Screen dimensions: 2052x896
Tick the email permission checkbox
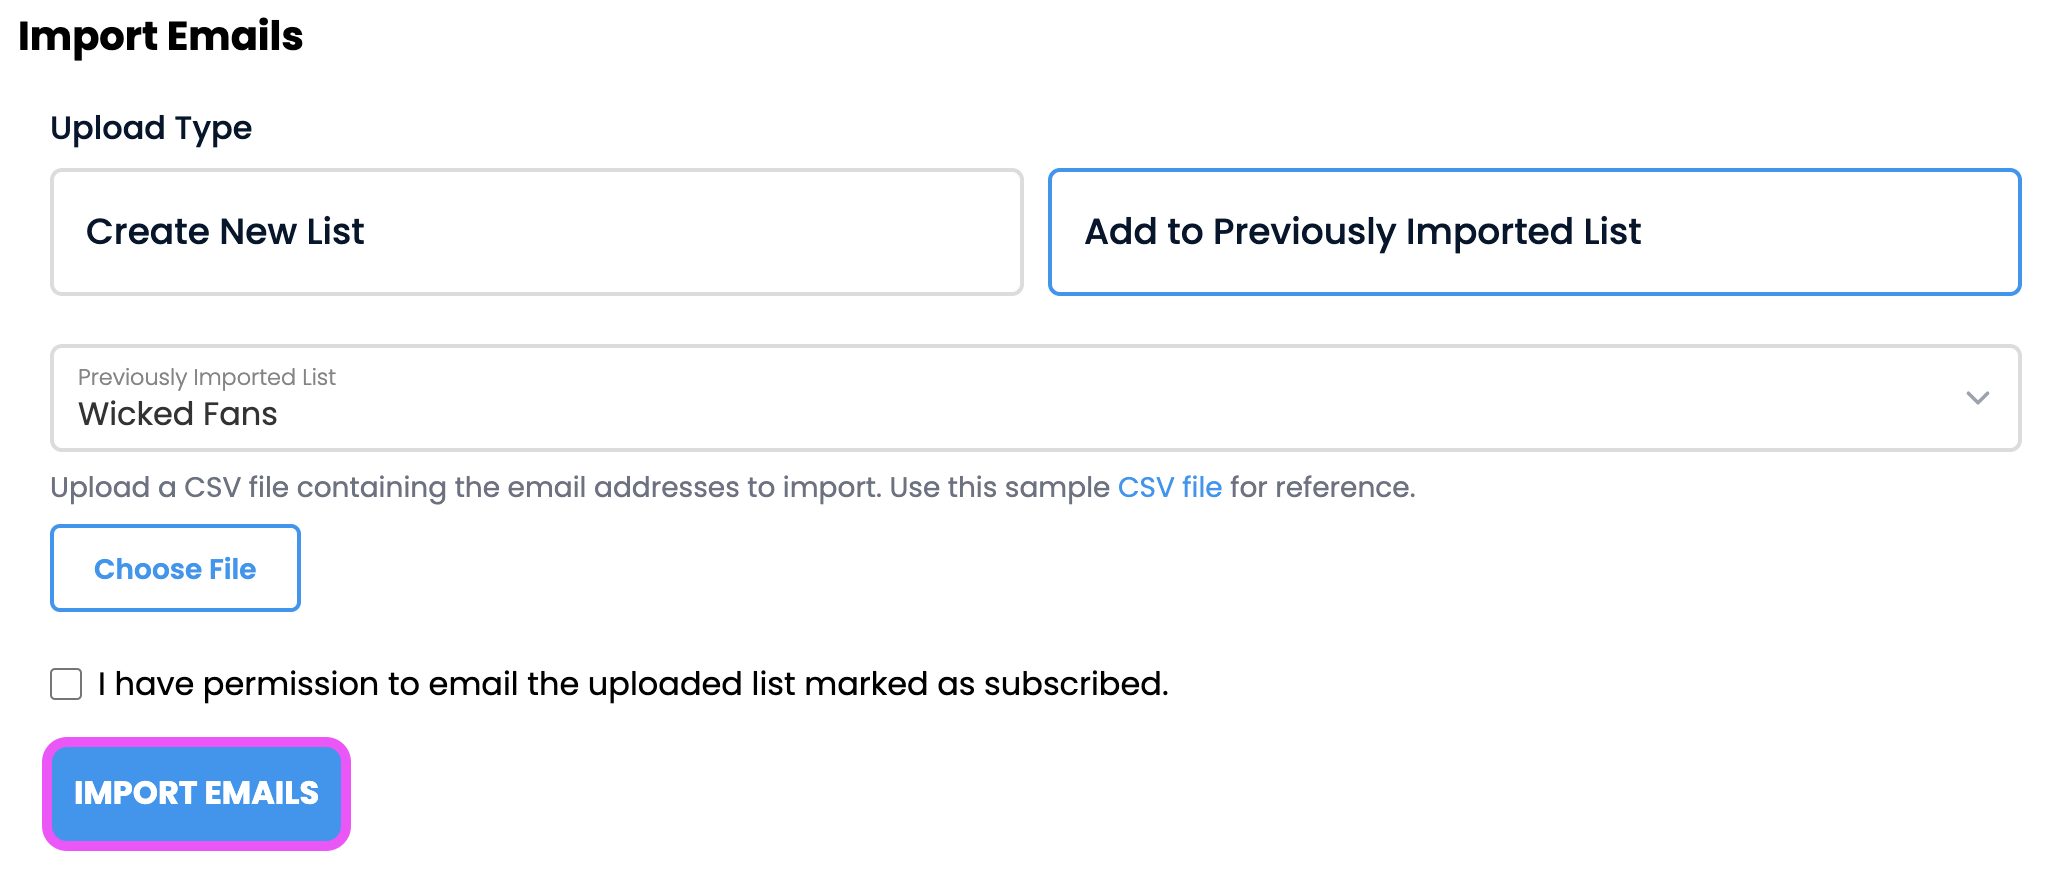coord(66,685)
